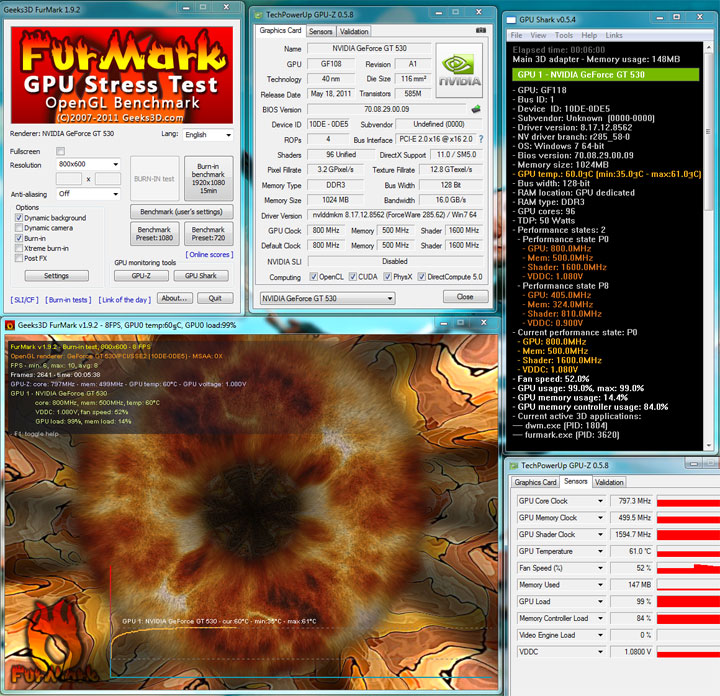The image size is (720, 696).
Task: Open the GPU Shader Clock sensor dropdown
Action: pyautogui.click(x=600, y=534)
